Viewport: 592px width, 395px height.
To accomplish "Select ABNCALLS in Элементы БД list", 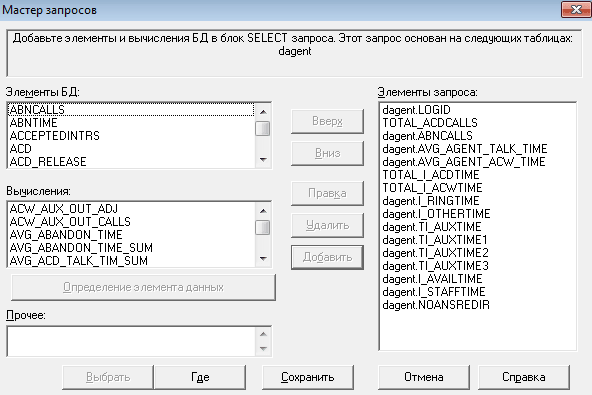I will (x=131, y=110).
